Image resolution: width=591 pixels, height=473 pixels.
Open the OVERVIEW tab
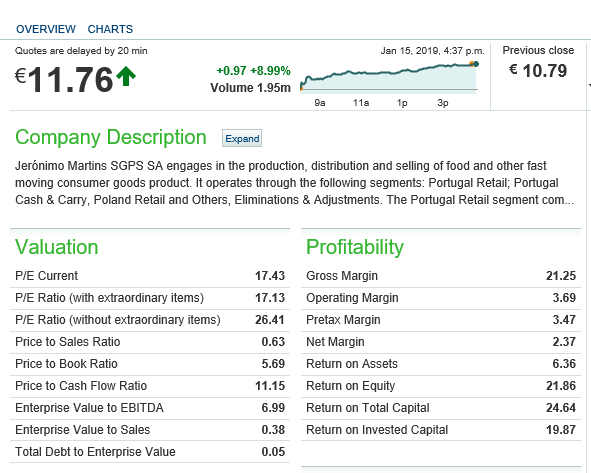click(46, 29)
